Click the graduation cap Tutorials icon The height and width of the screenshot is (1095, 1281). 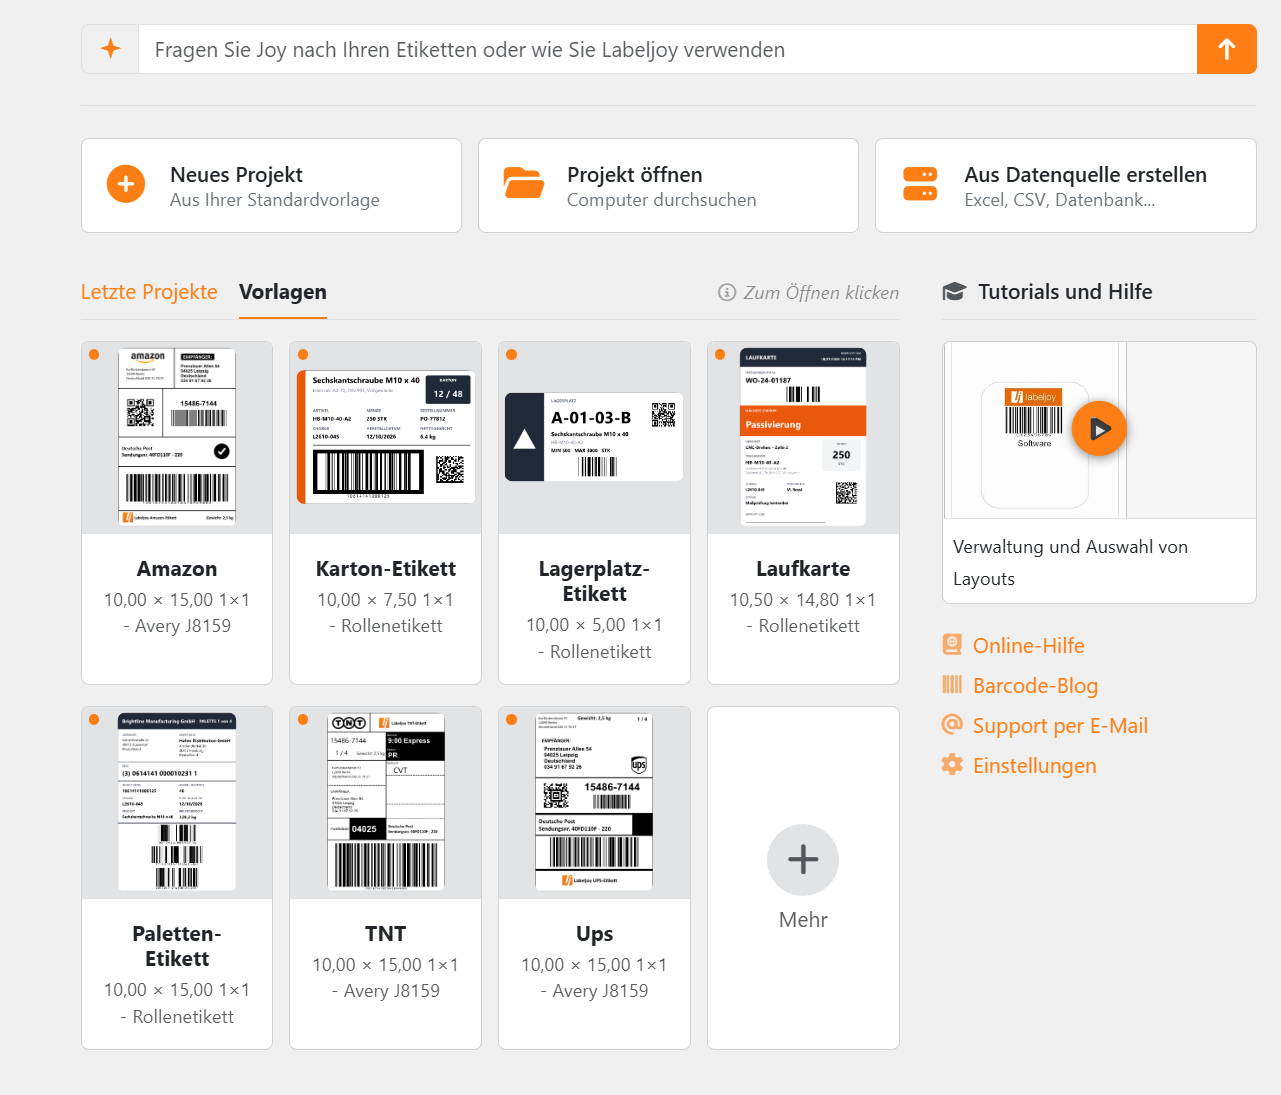click(x=954, y=292)
